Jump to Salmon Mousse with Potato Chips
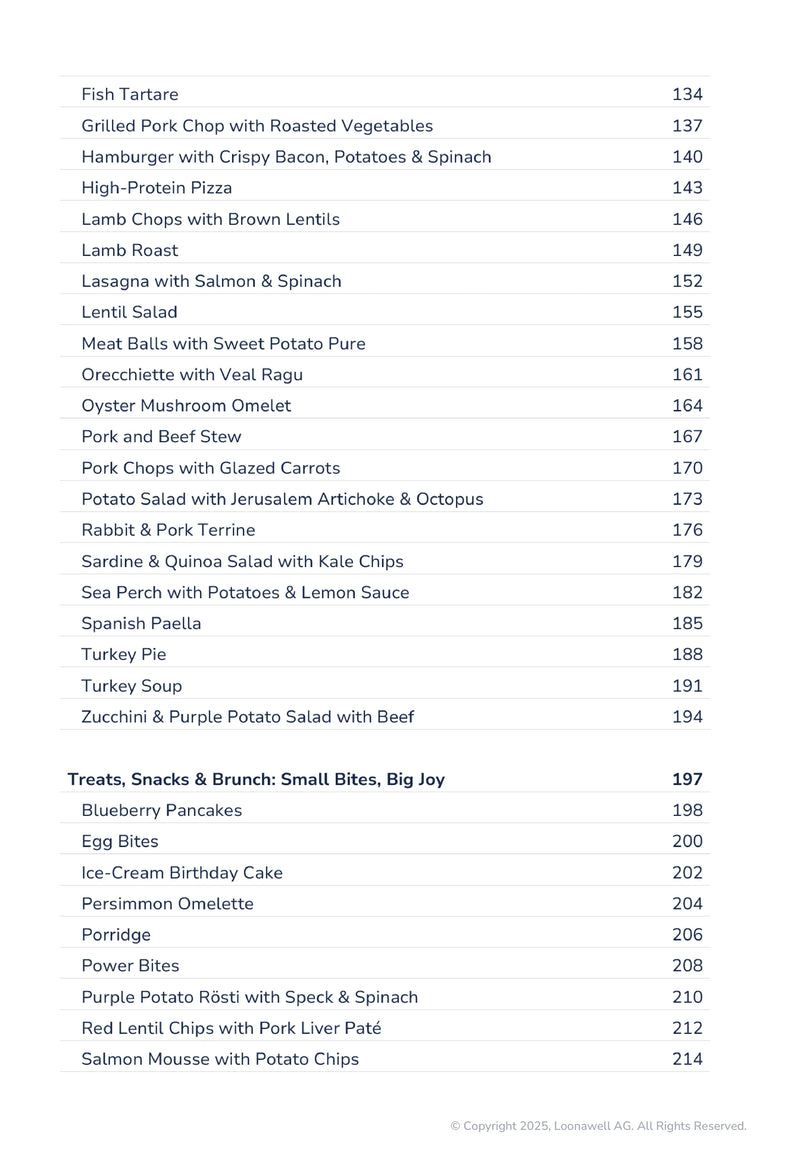The image size is (800, 1163). coord(220,1059)
